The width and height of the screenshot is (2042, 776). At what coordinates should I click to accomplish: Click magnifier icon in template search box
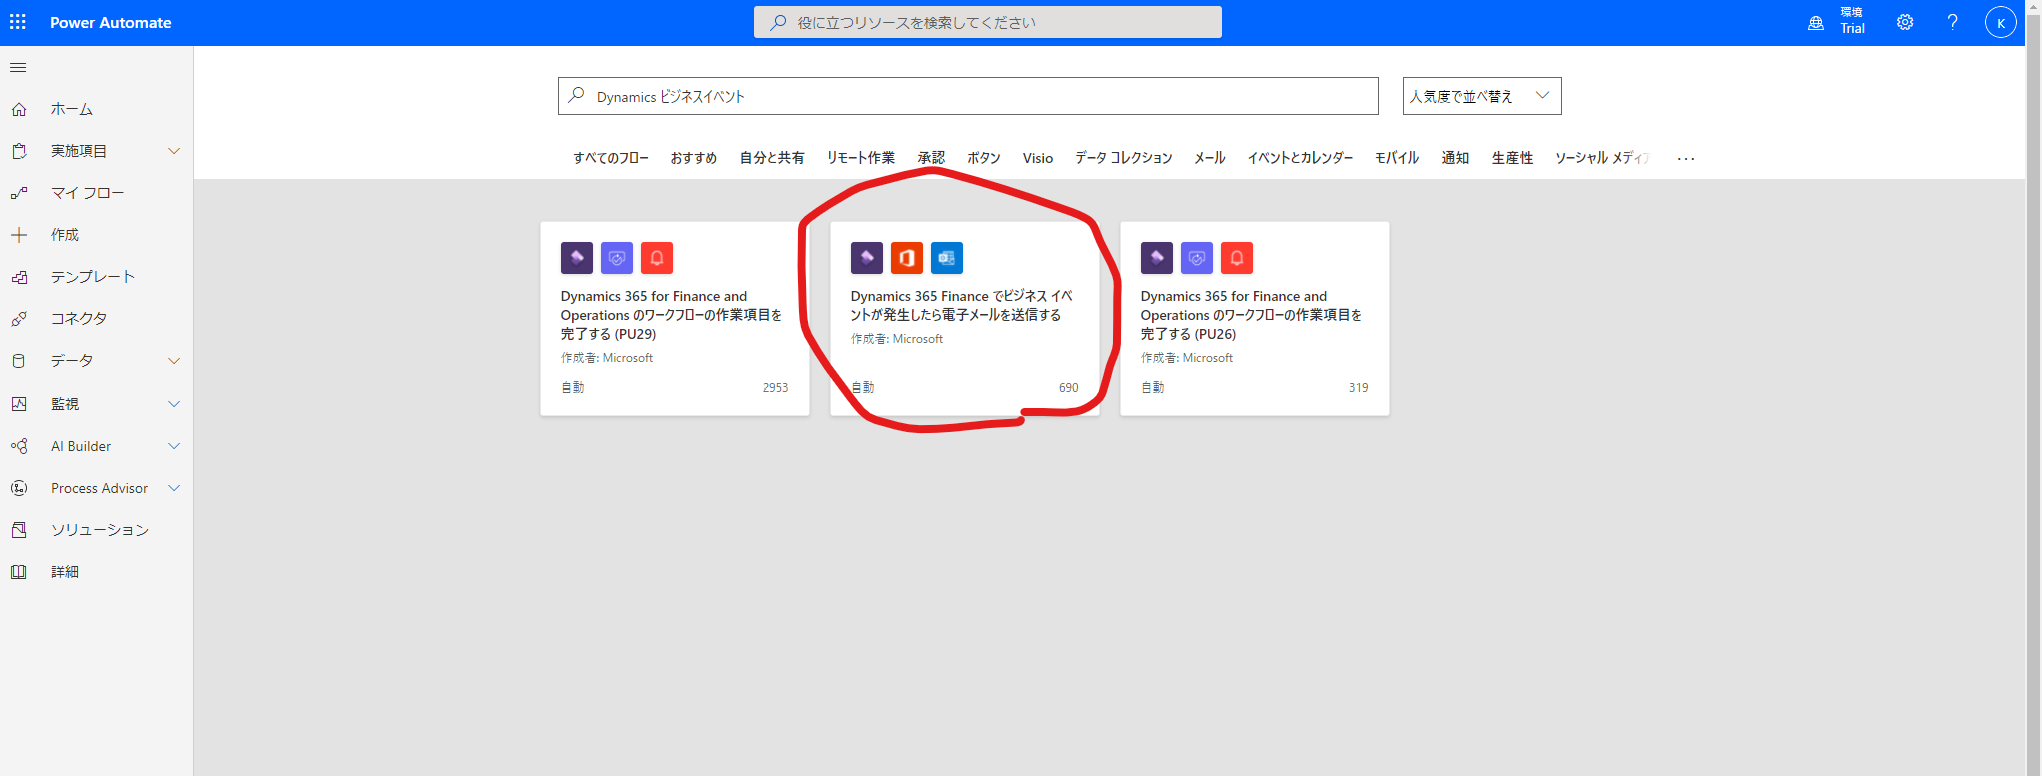coord(576,96)
